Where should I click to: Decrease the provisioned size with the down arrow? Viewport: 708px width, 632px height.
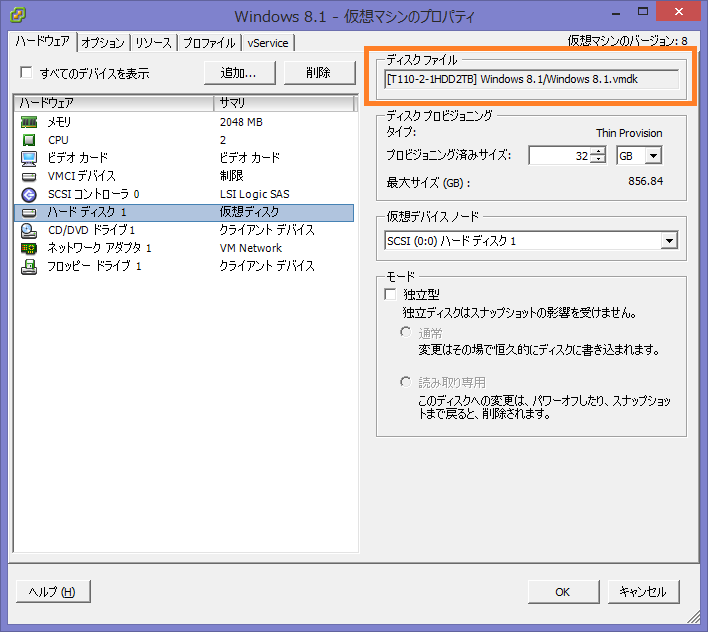598,160
